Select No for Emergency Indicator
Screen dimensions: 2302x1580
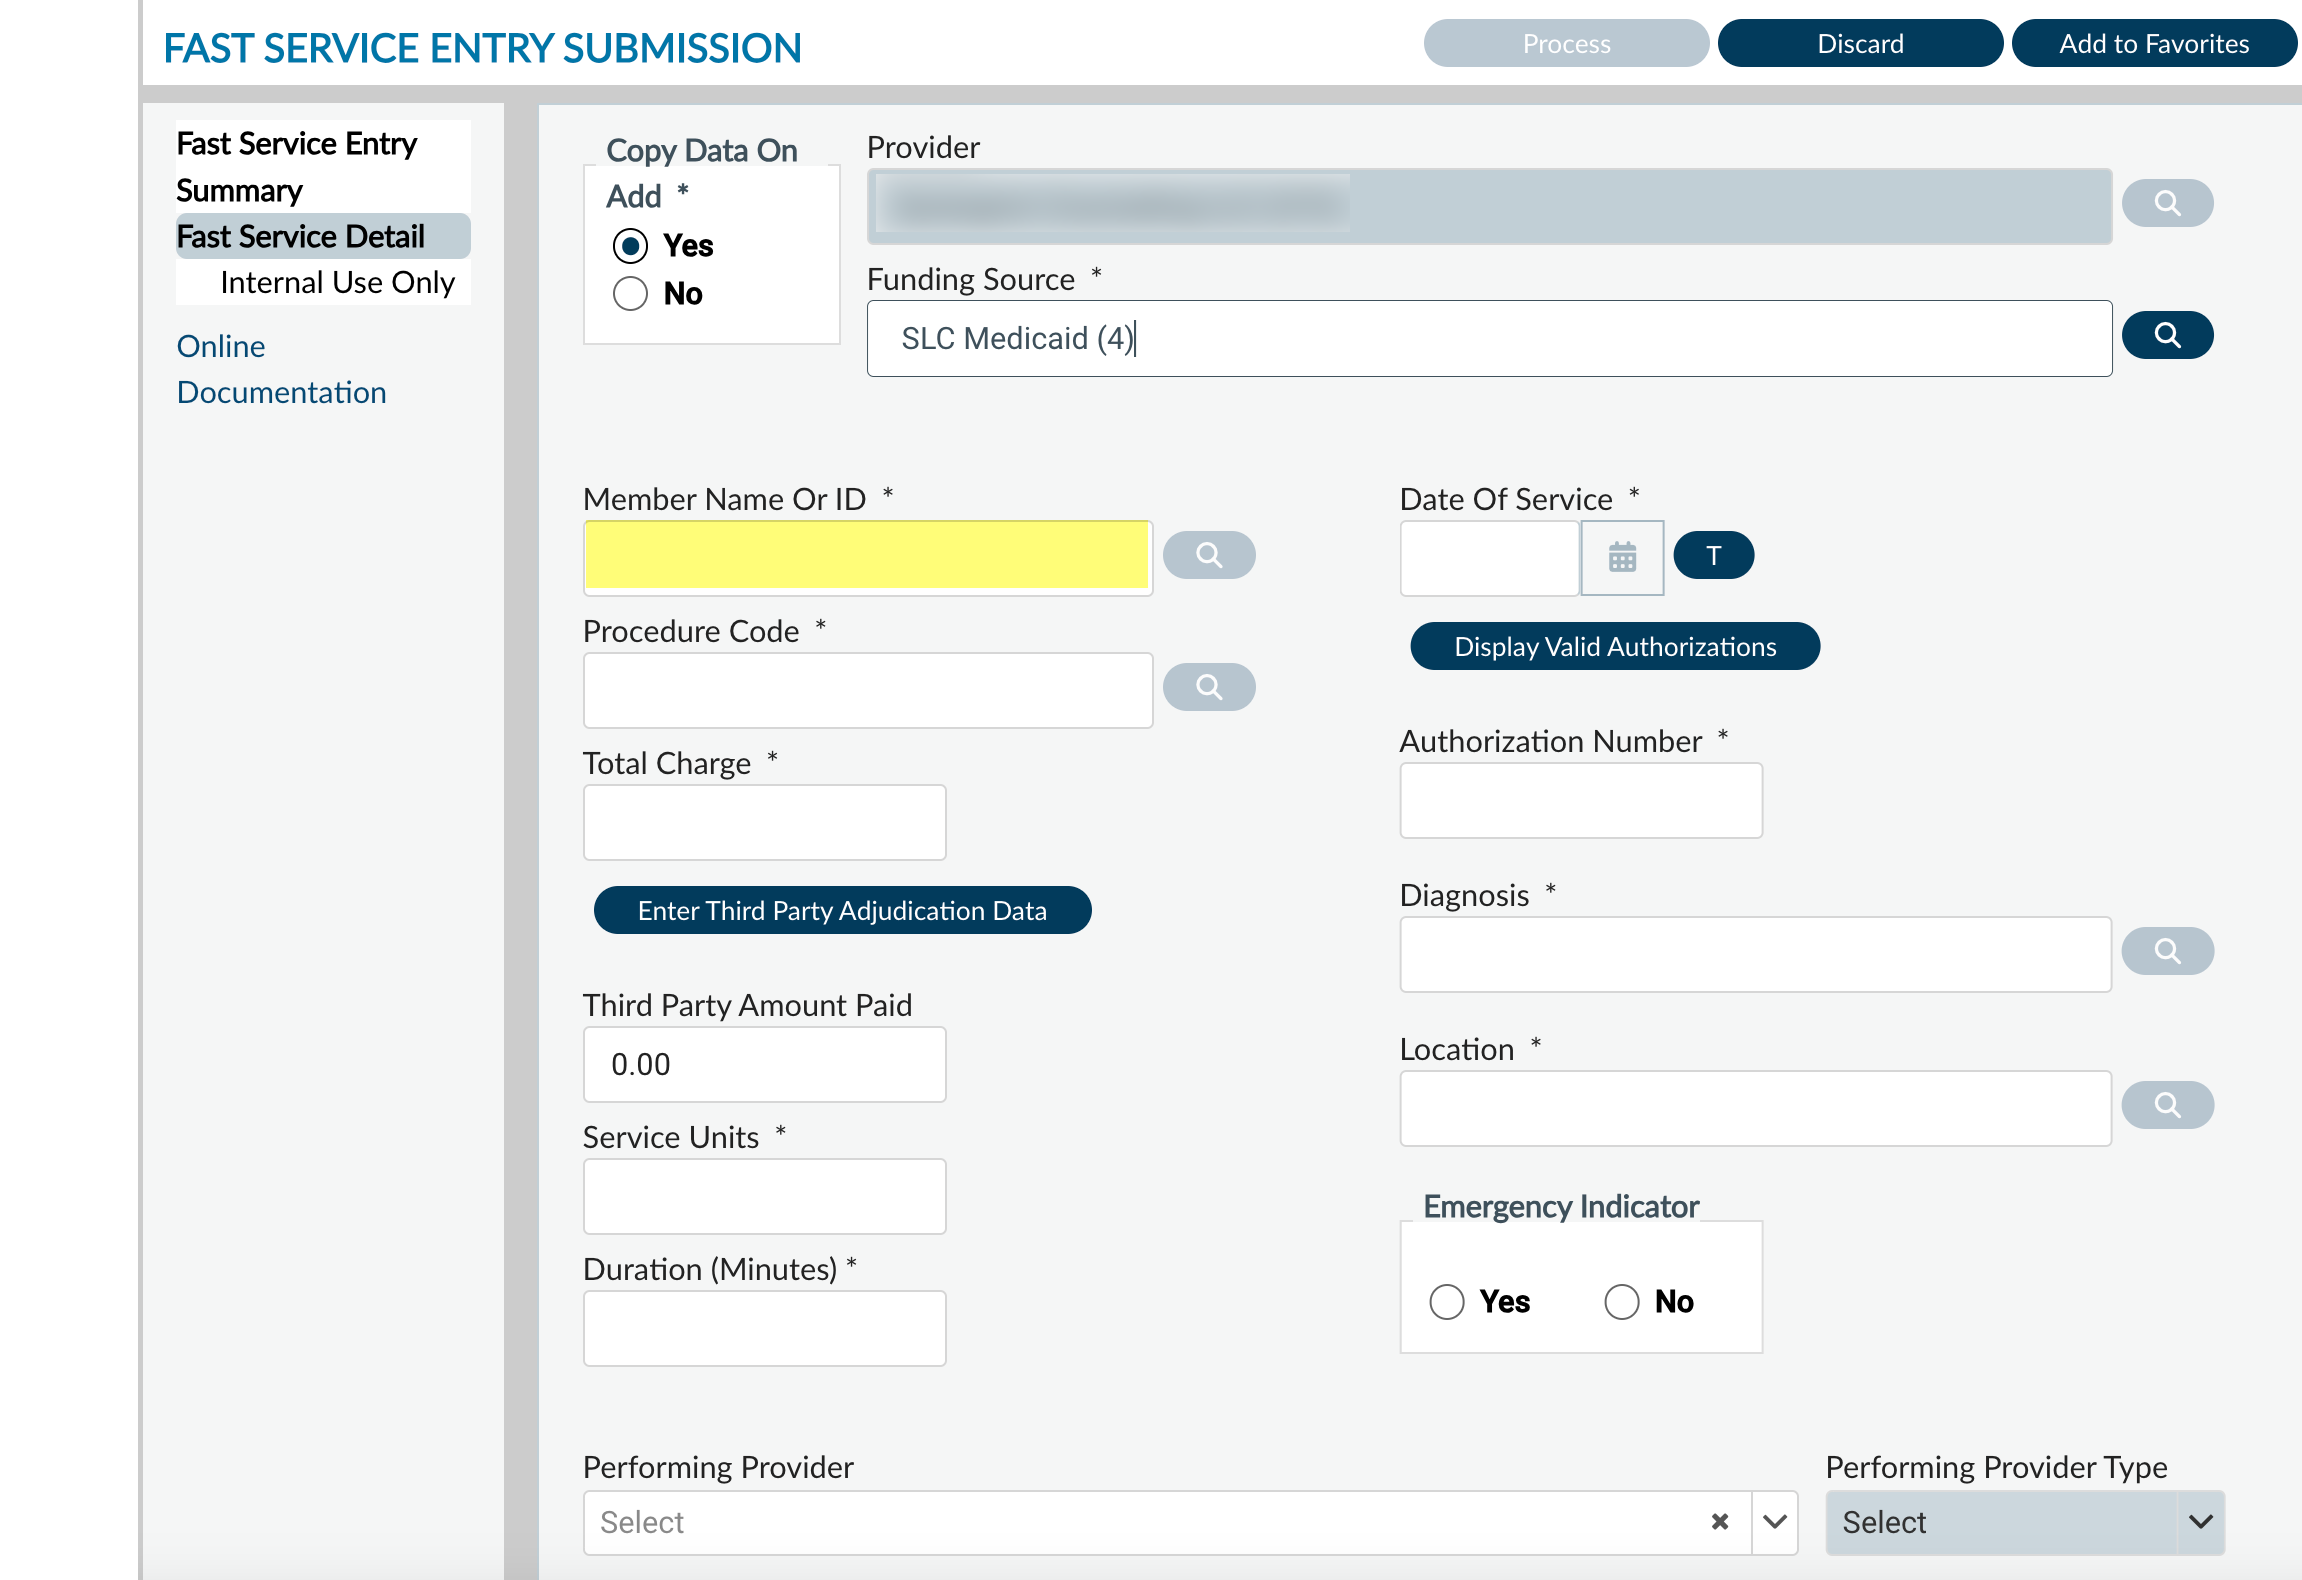(x=1622, y=1302)
